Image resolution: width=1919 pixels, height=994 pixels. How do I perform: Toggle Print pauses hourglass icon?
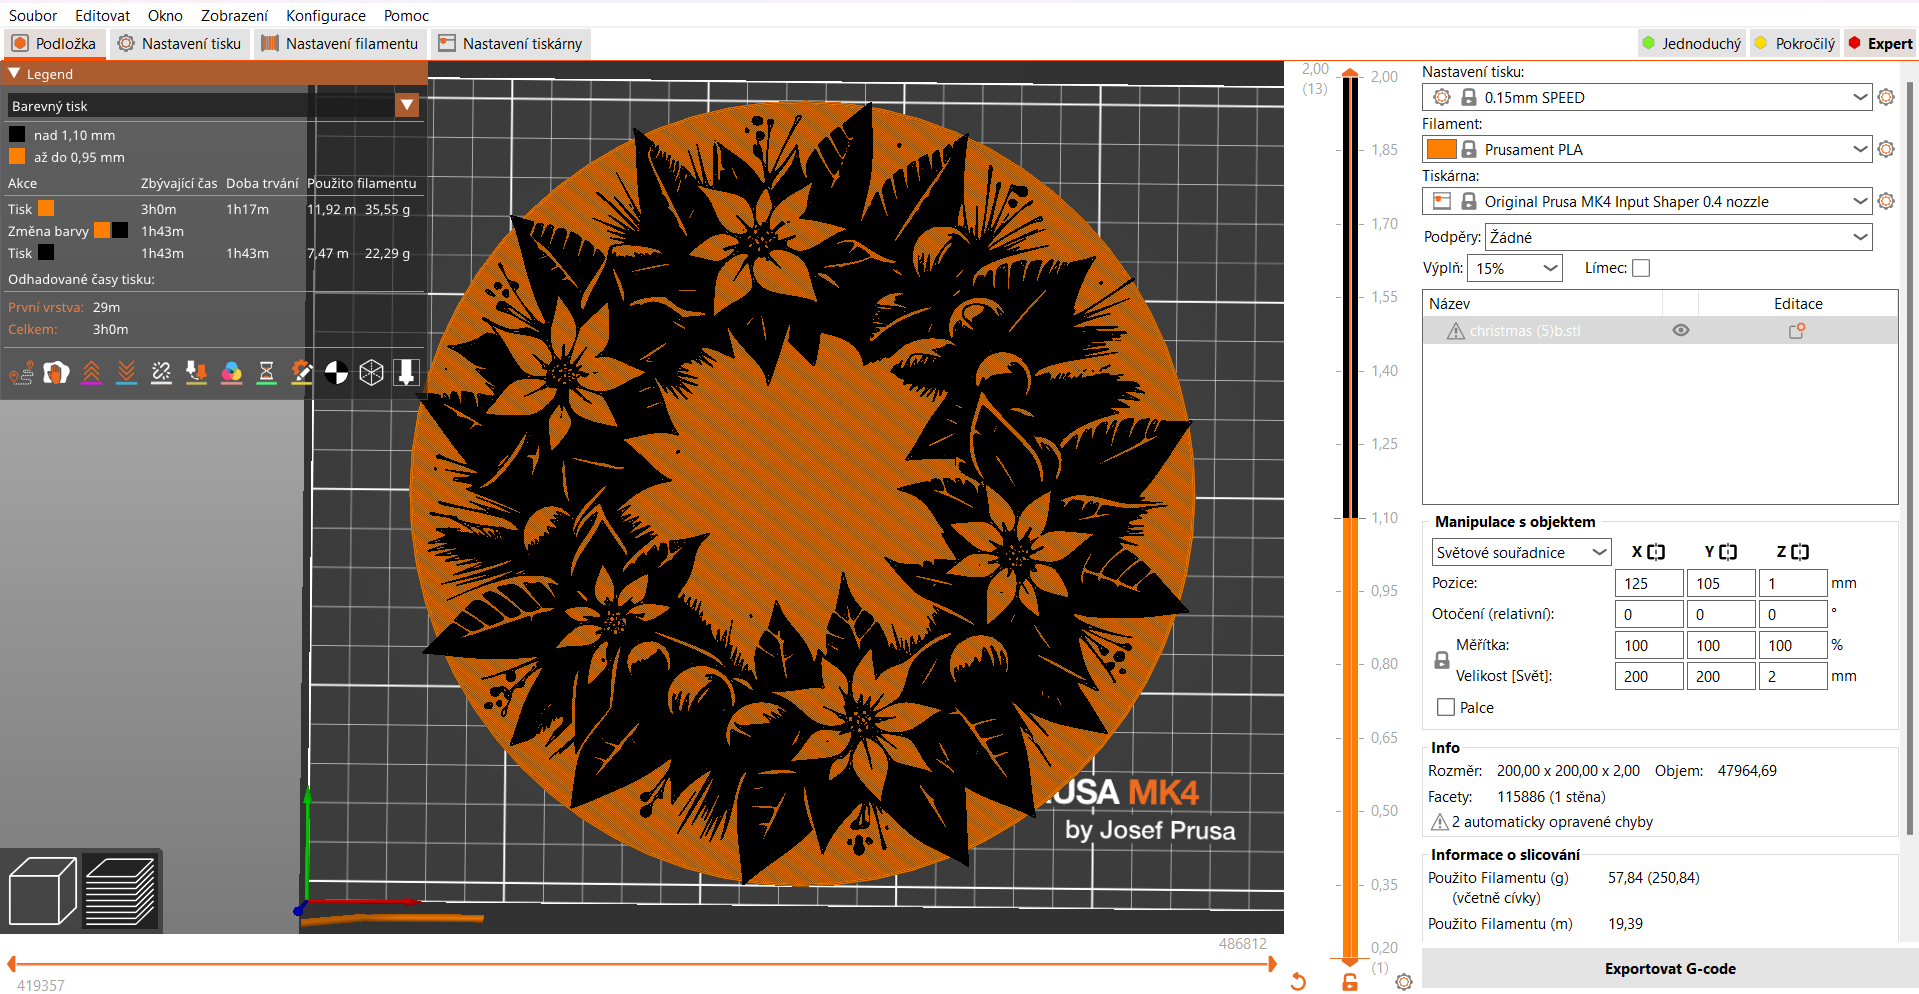tap(266, 373)
